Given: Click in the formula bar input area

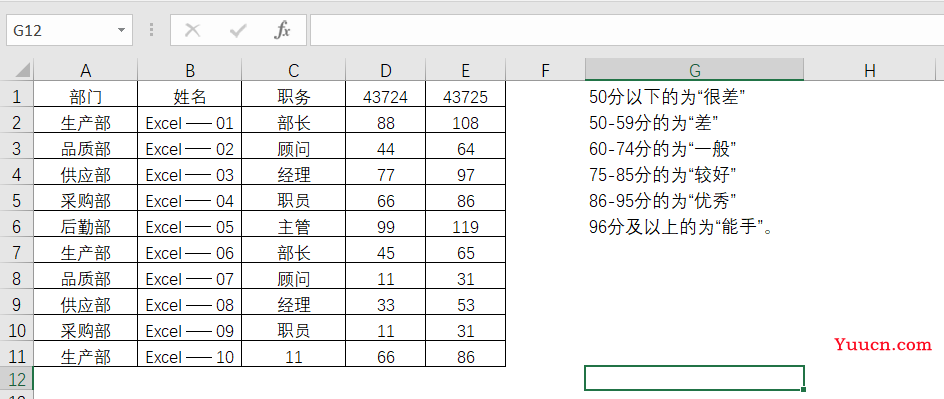Looking at the screenshot, I should point(627,30).
